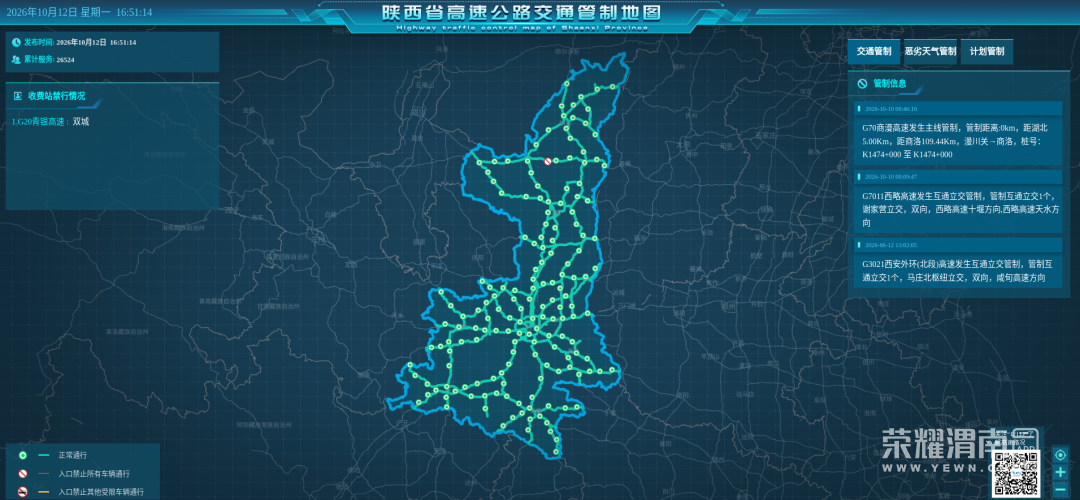Click the 双城 toll station entry

(81, 122)
